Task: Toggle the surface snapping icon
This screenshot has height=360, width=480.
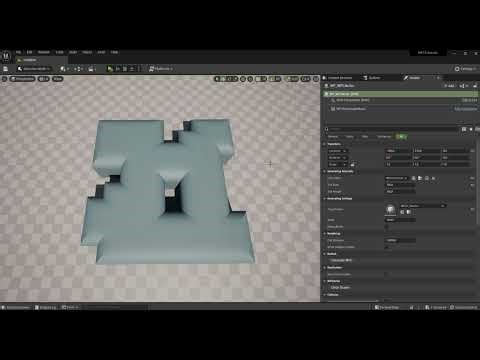Action: coord(250,79)
